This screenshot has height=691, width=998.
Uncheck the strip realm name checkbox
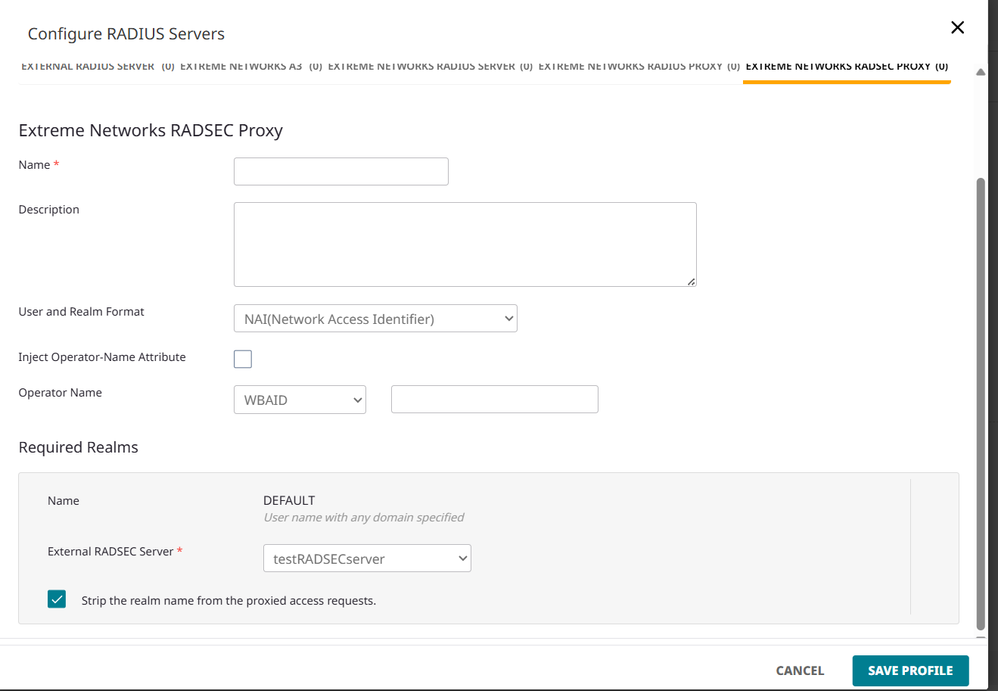pos(57,600)
